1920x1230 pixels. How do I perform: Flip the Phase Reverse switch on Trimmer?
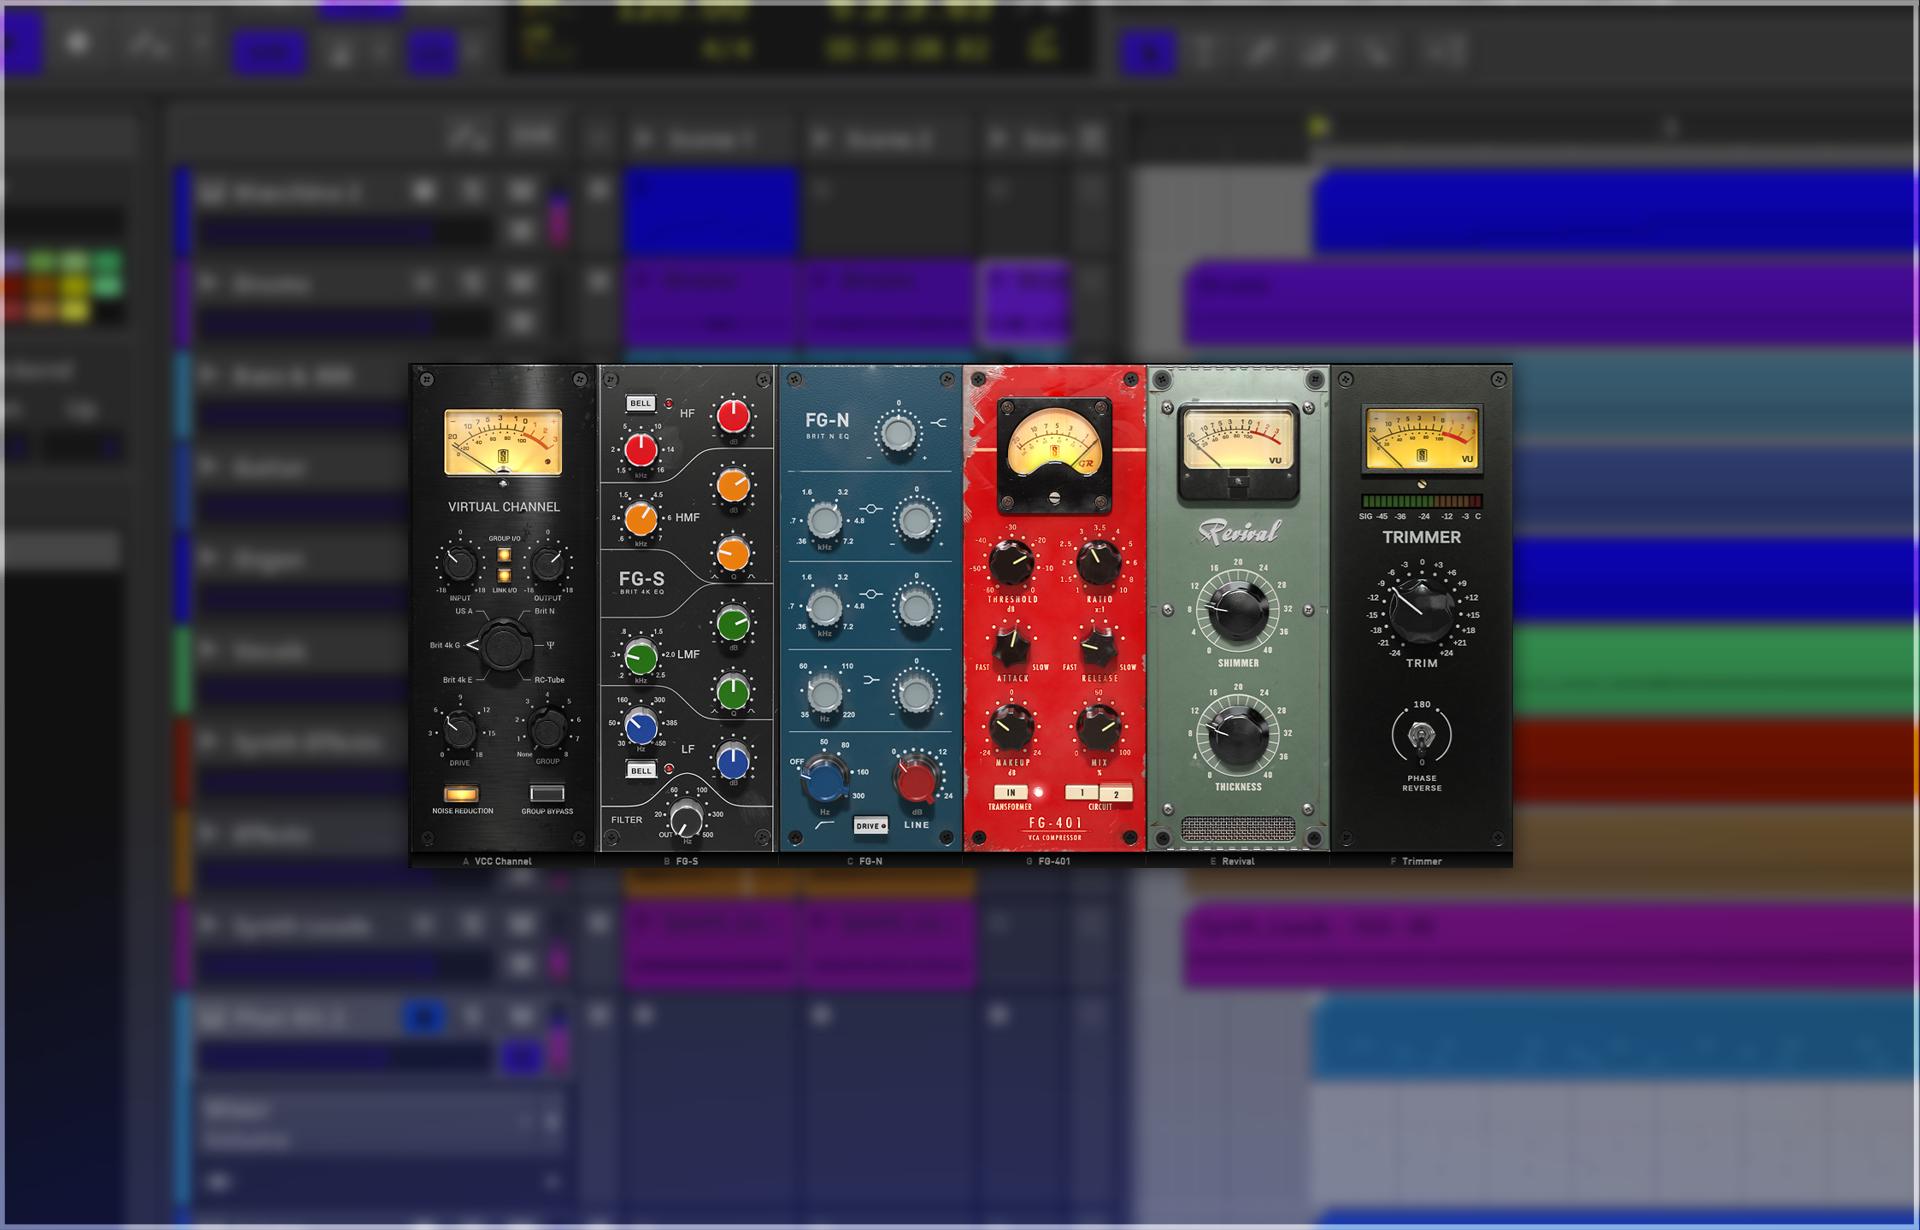[x=1421, y=737]
